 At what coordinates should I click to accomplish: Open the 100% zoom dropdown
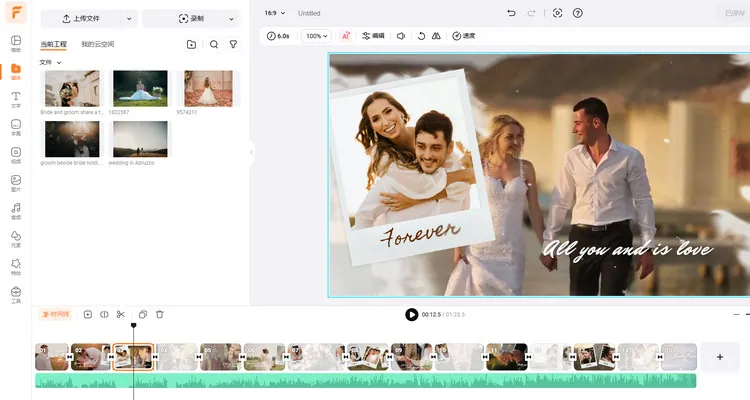316,36
